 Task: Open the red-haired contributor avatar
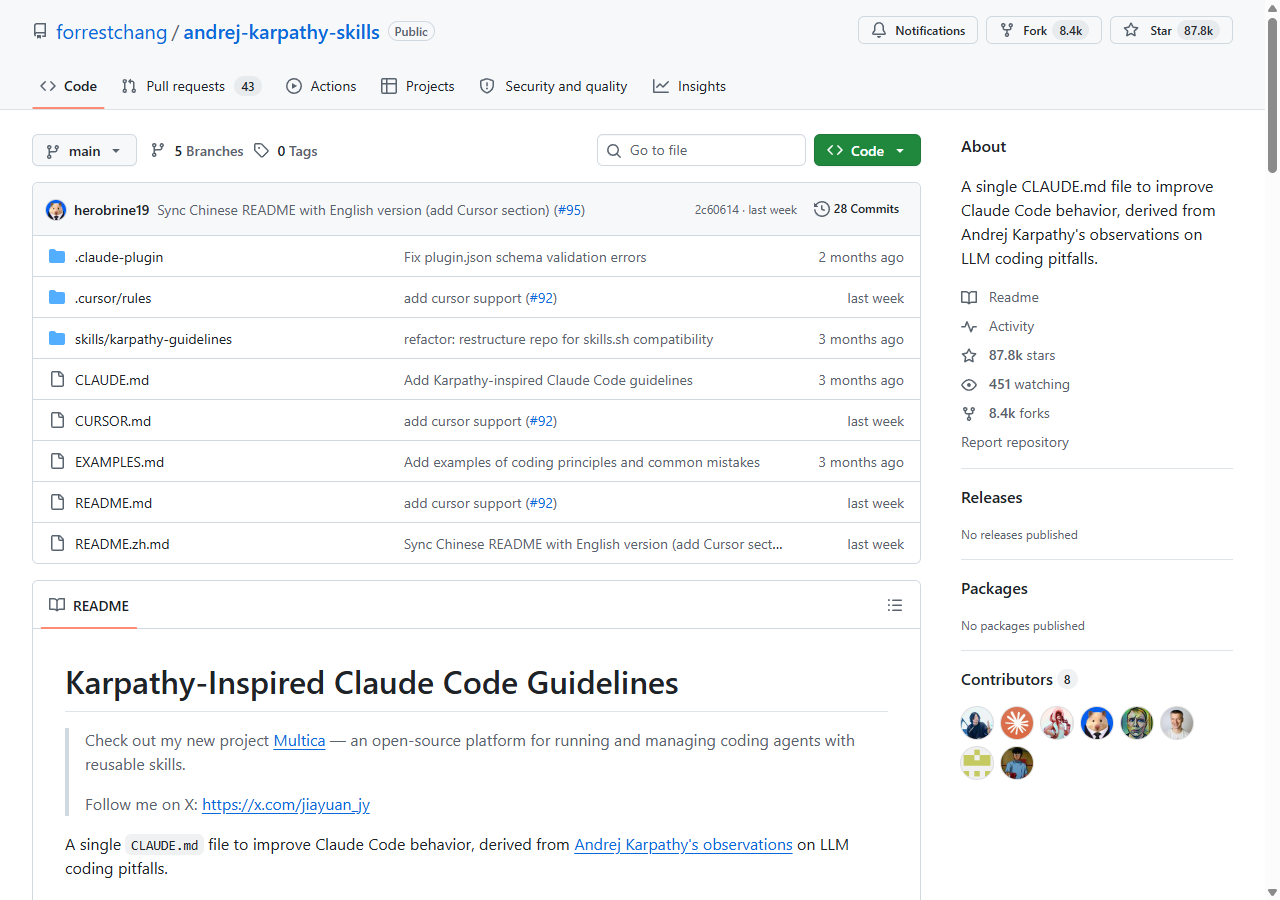pyautogui.click(x=1057, y=723)
